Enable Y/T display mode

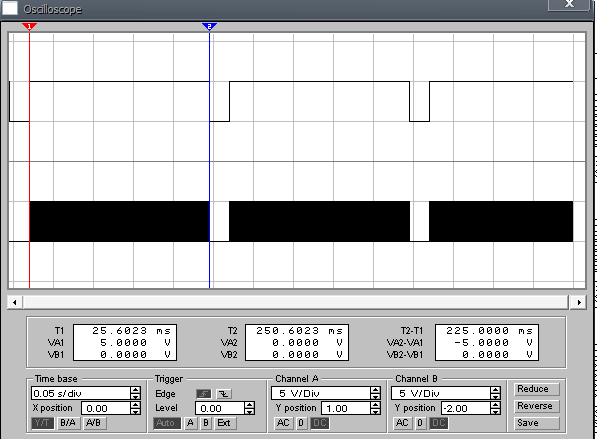pyautogui.click(x=42, y=423)
